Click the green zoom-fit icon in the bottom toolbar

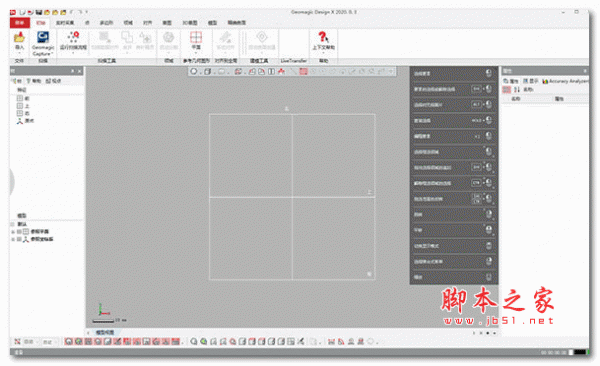tap(204, 341)
